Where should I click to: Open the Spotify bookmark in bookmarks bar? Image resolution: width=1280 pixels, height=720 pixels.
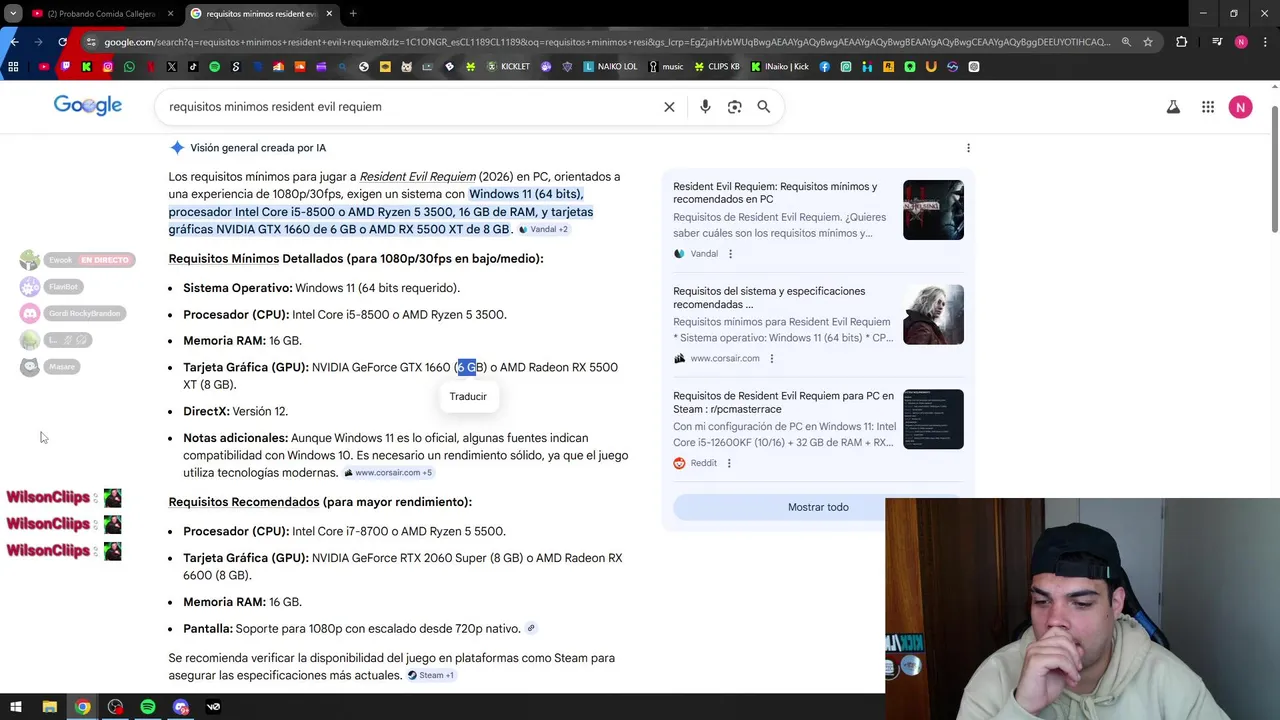point(214,67)
